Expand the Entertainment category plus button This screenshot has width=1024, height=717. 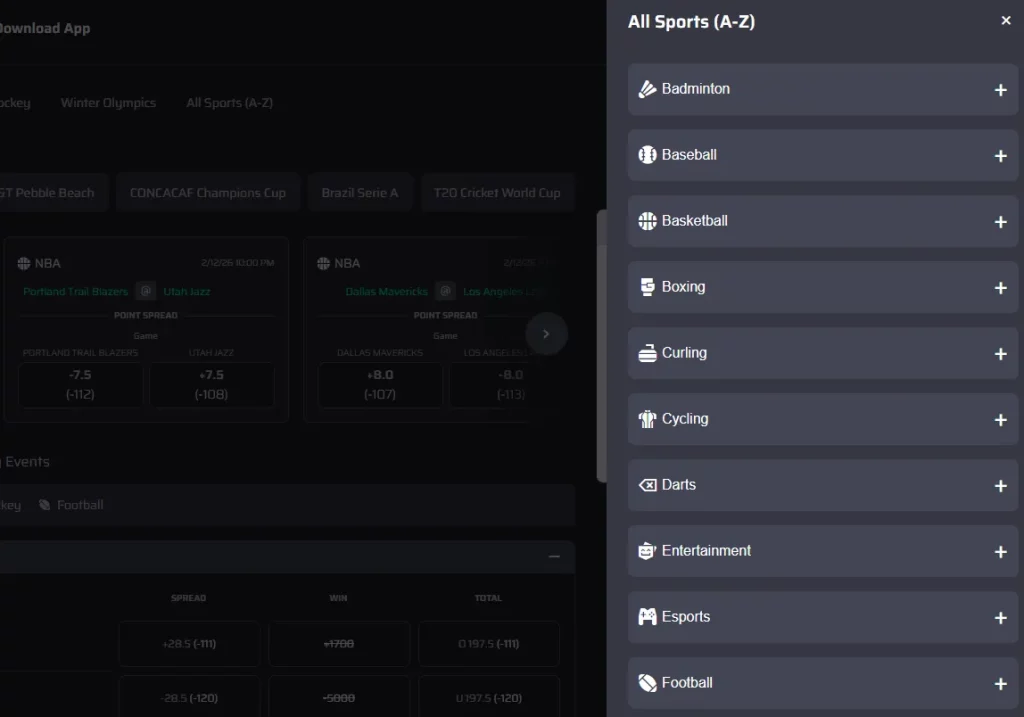pos(1000,552)
